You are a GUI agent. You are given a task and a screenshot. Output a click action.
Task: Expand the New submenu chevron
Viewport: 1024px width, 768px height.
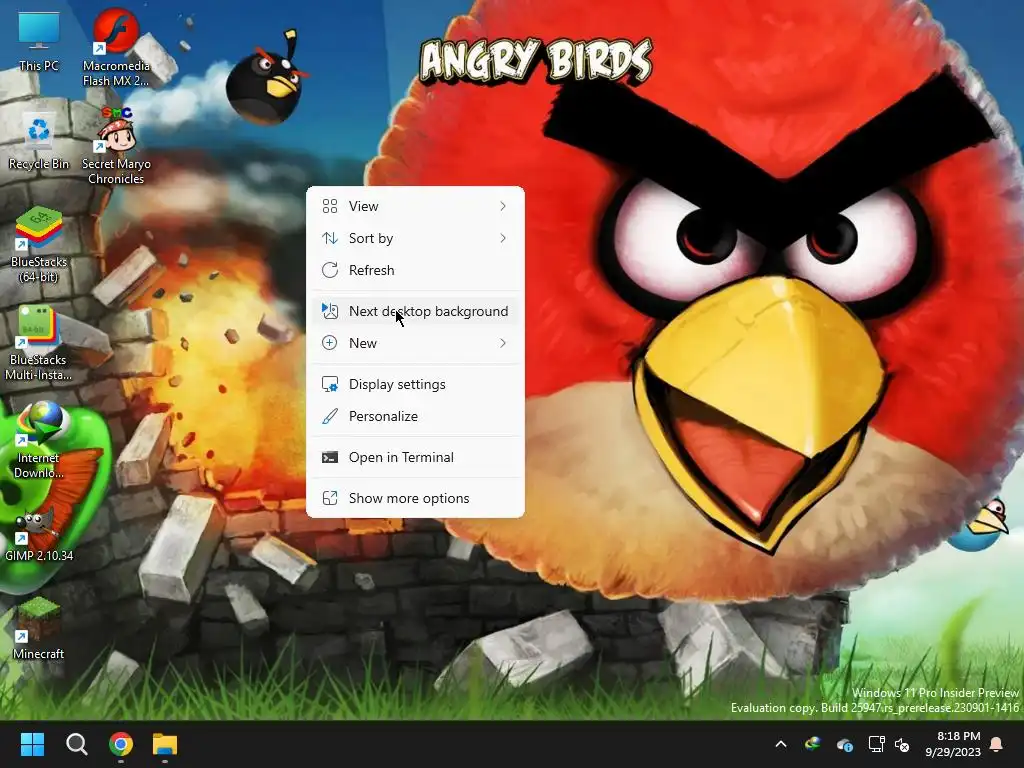(x=502, y=344)
